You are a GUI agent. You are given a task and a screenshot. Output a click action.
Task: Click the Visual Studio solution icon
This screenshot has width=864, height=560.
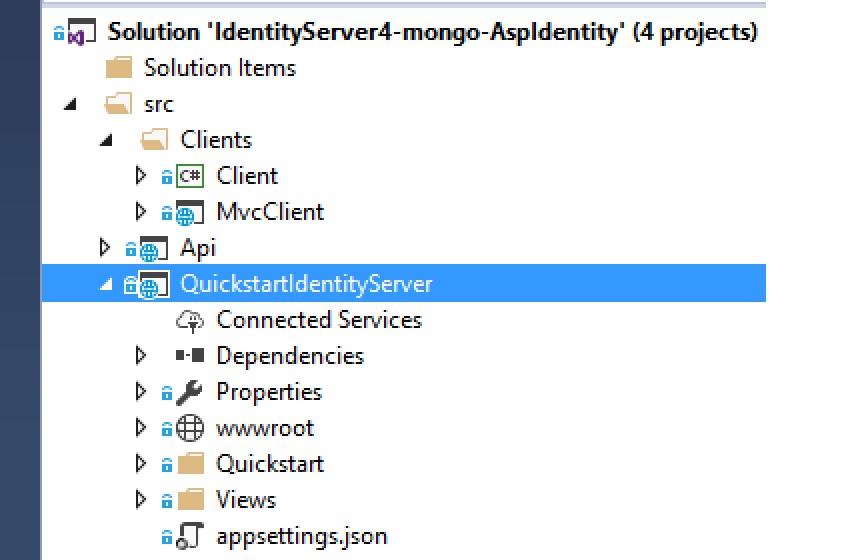pyautogui.click(x=82, y=32)
